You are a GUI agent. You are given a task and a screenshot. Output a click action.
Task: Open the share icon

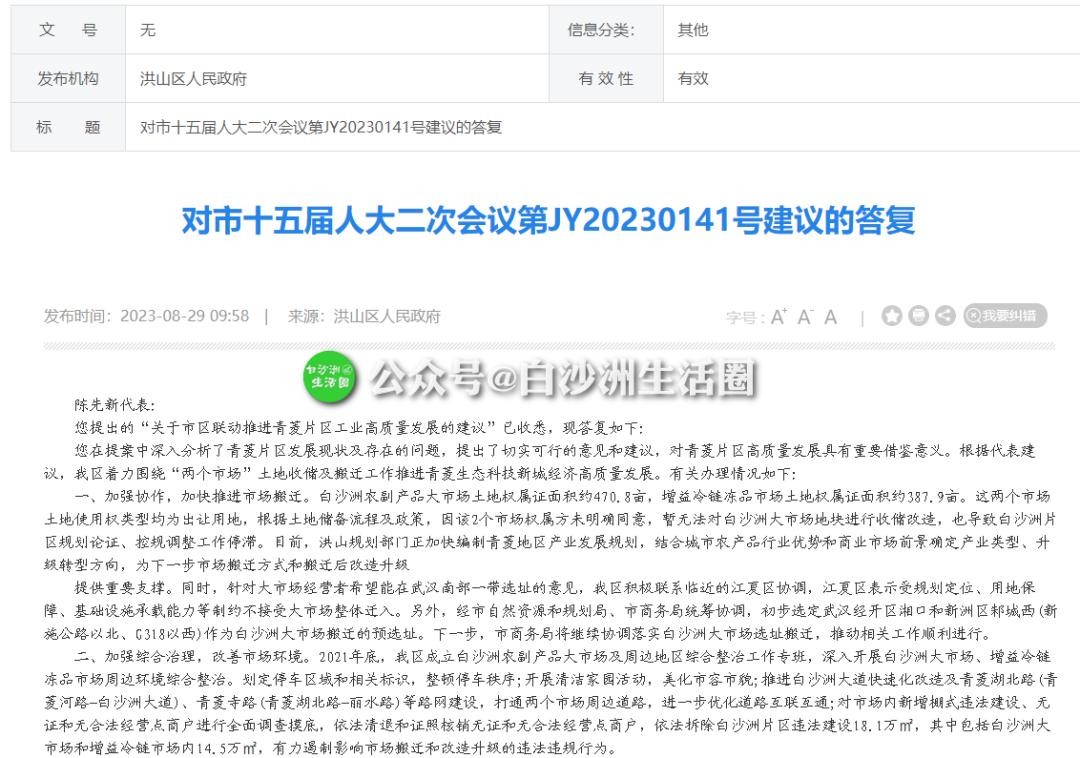pos(944,316)
